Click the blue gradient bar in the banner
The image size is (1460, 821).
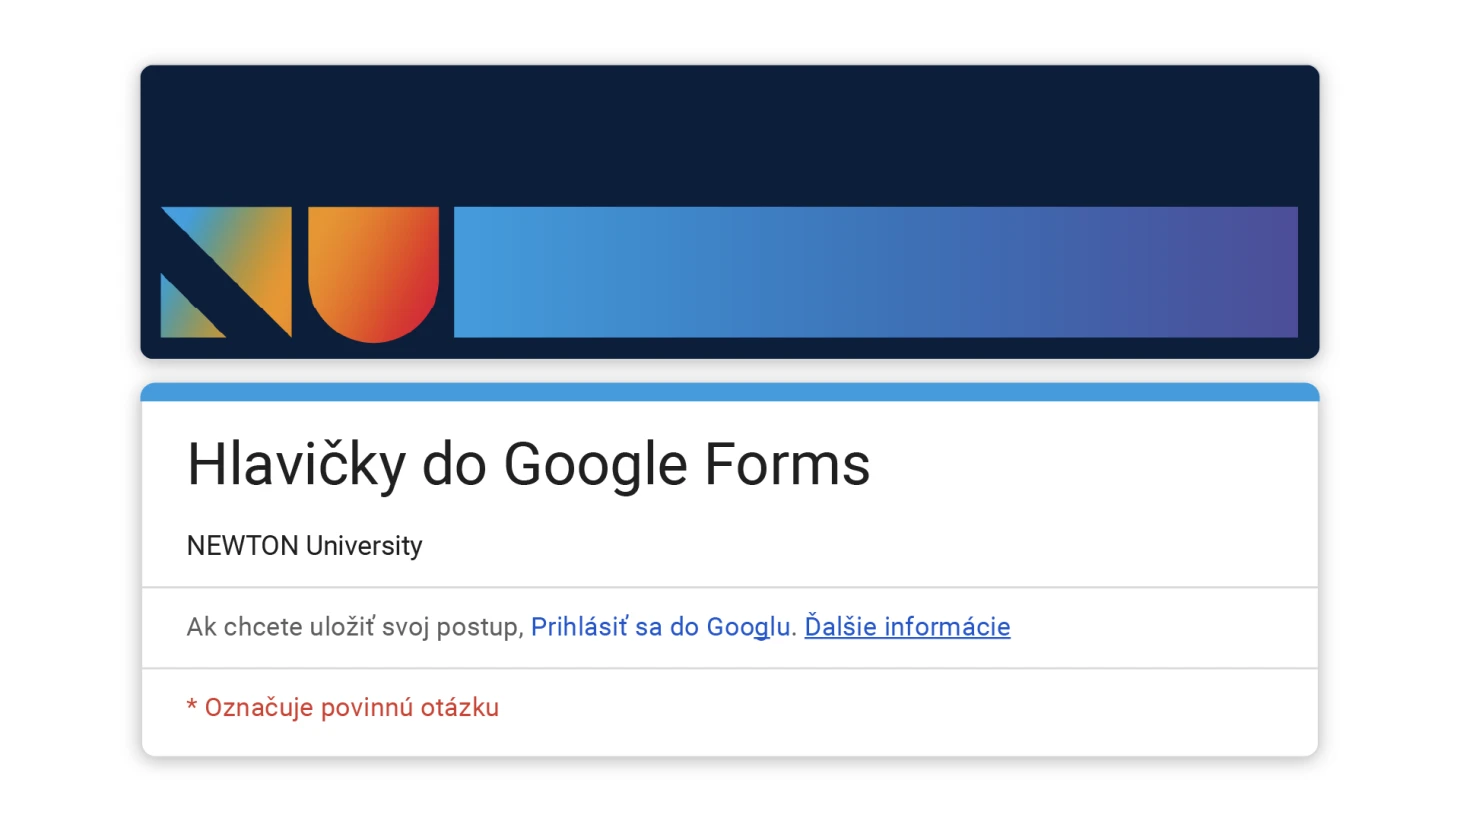tap(875, 272)
